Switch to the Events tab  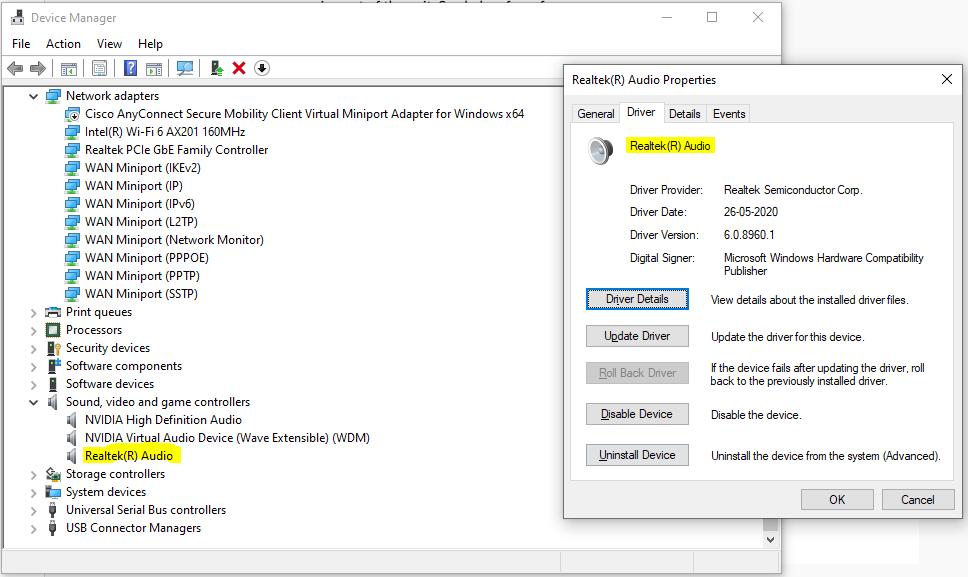point(729,114)
